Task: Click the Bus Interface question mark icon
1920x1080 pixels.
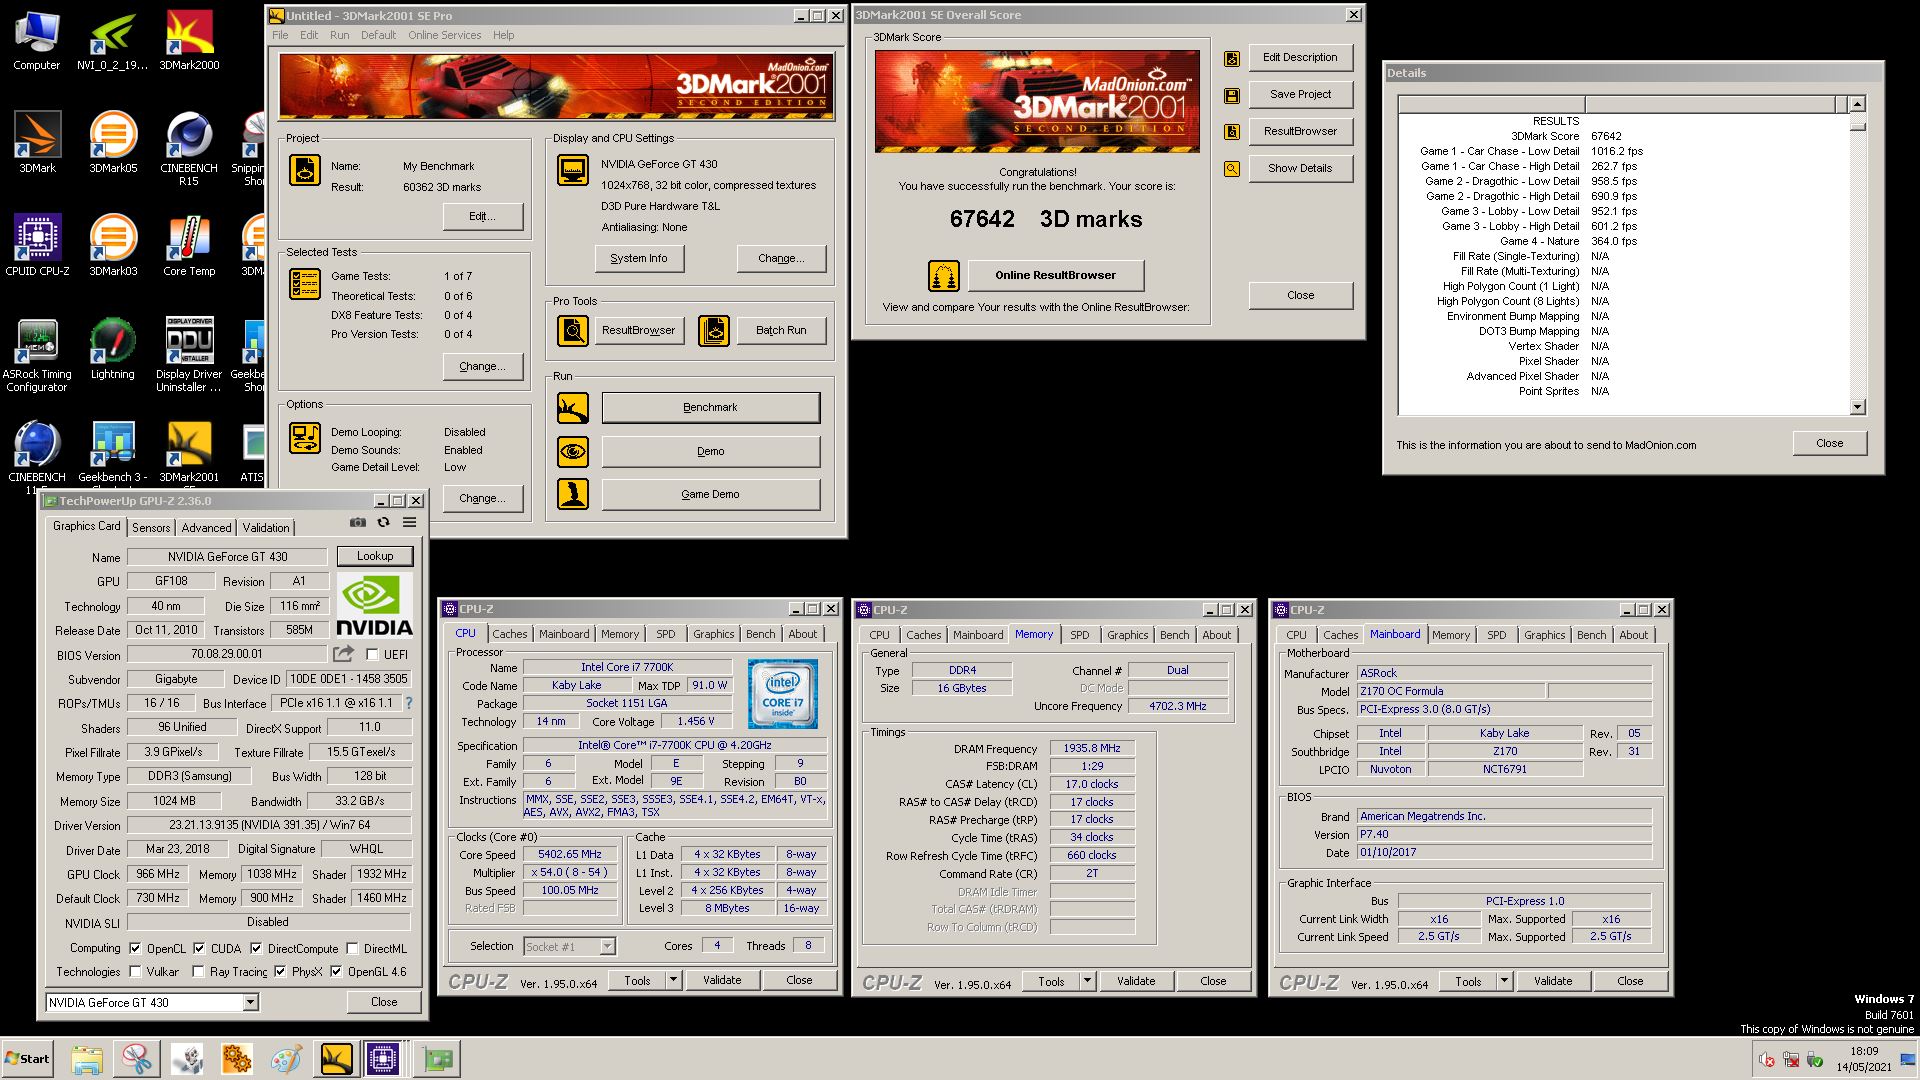Action: click(408, 703)
